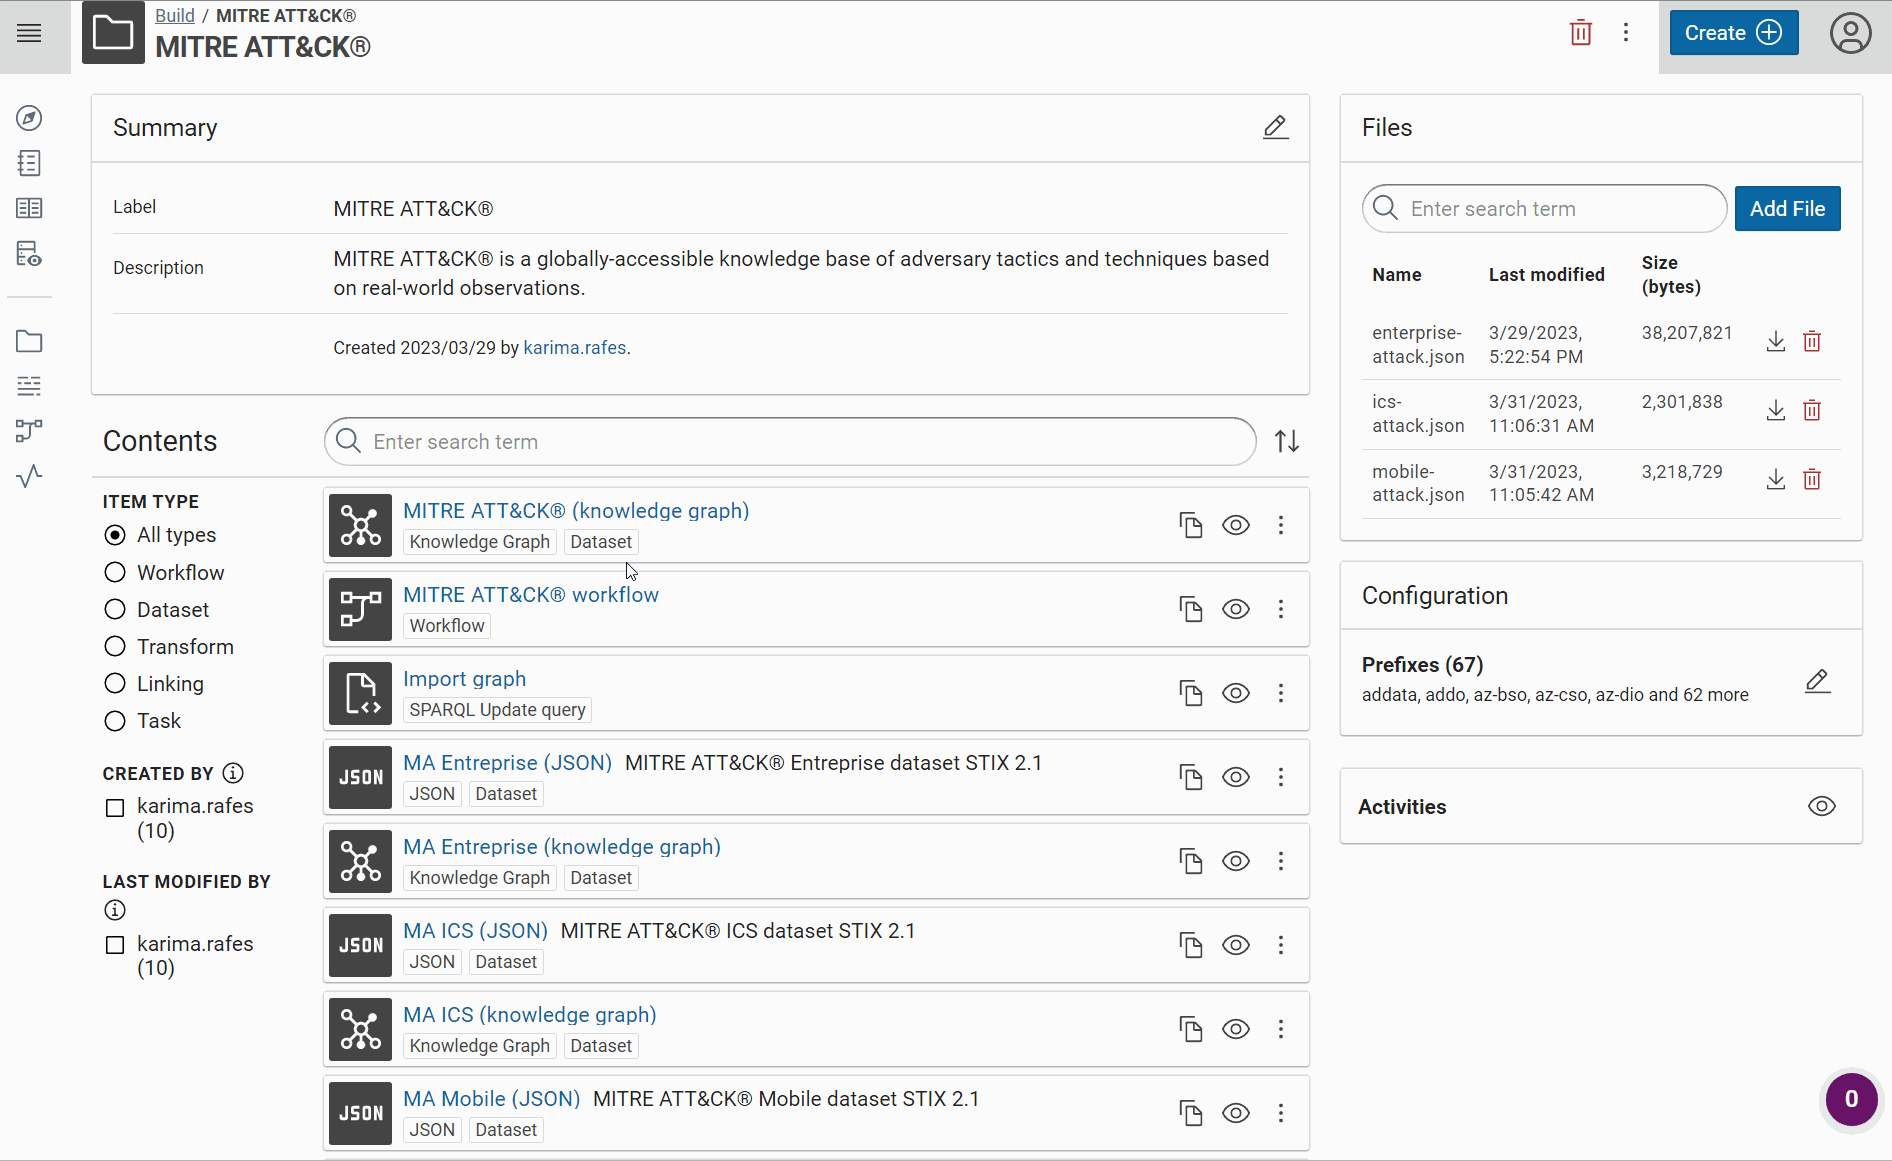Select the Workflow item type filter
This screenshot has height=1161, width=1892.
tap(115, 573)
